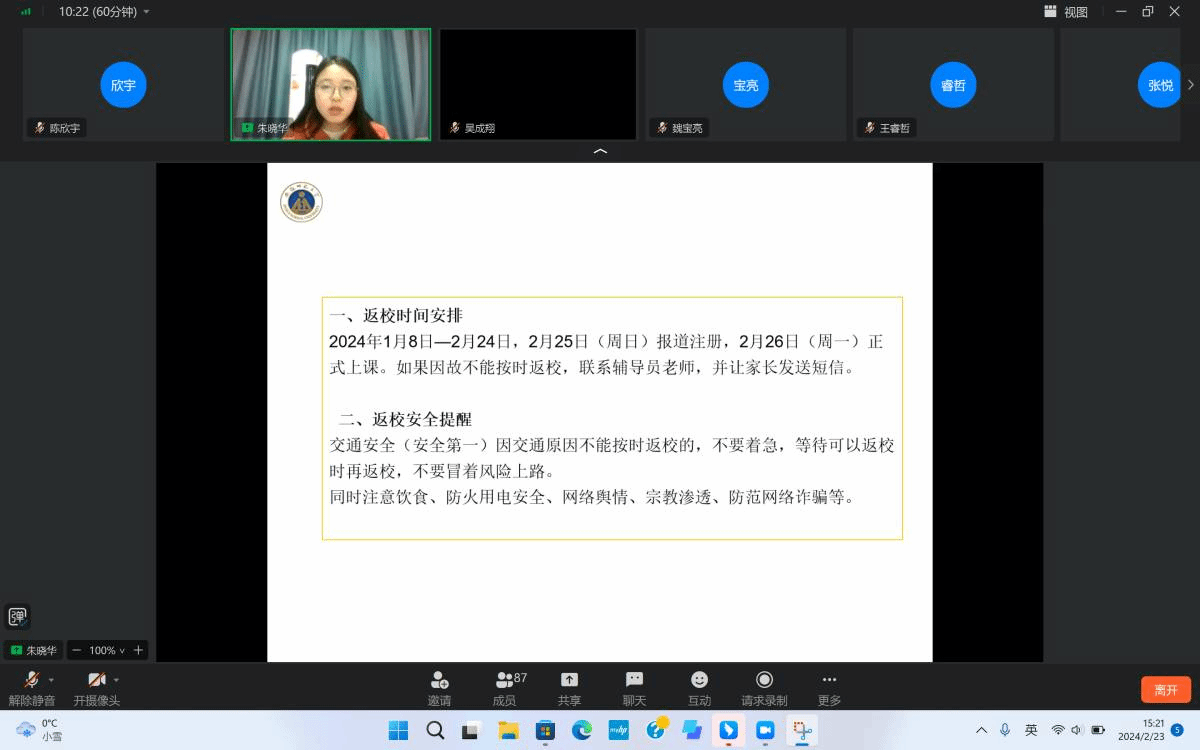Screen dimensions: 1200x750
Task: Show the 成员 members list
Action: (505, 688)
